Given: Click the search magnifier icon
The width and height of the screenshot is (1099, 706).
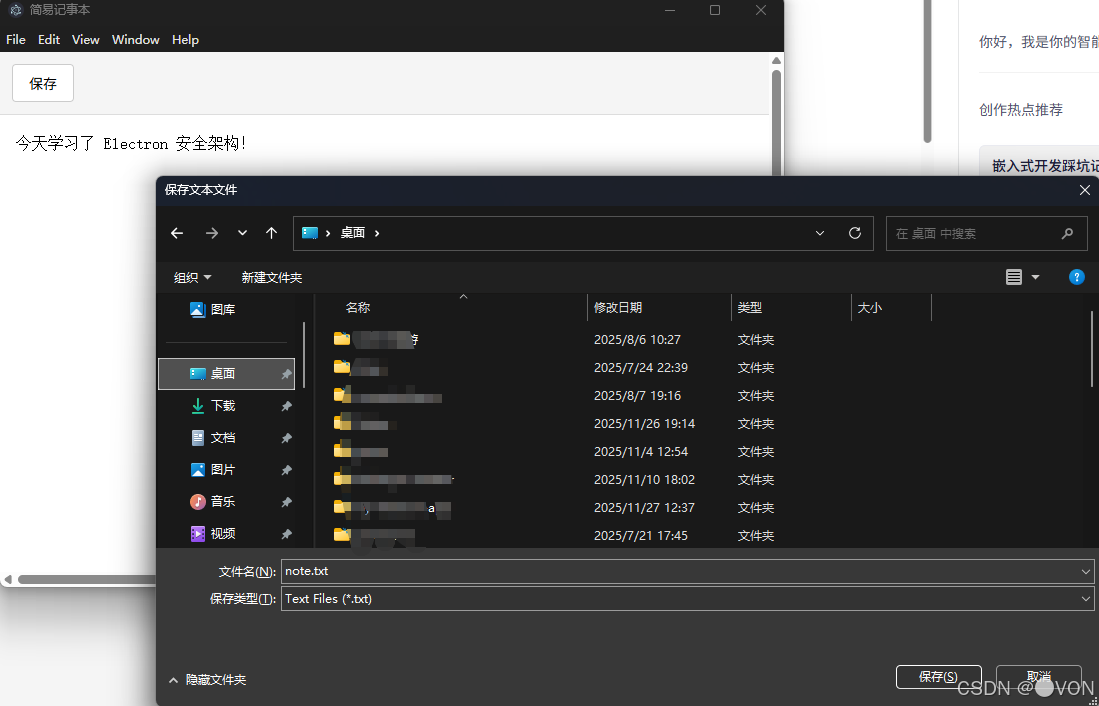Looking at the screenshot, I should [1067, 233].
